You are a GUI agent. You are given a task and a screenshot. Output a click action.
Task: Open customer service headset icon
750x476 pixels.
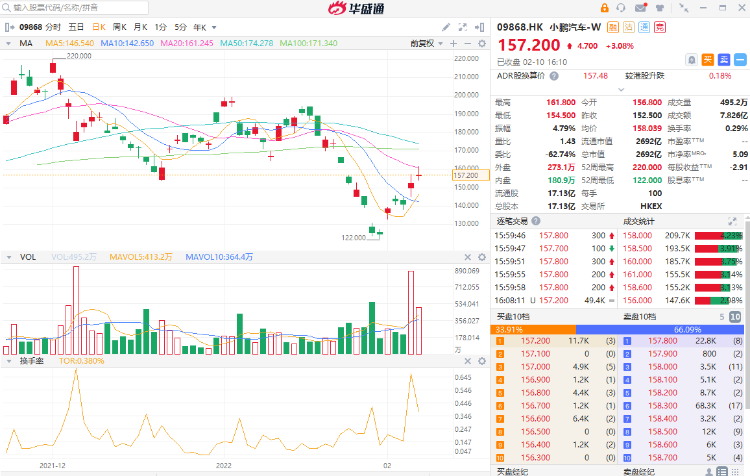[621, 8]
